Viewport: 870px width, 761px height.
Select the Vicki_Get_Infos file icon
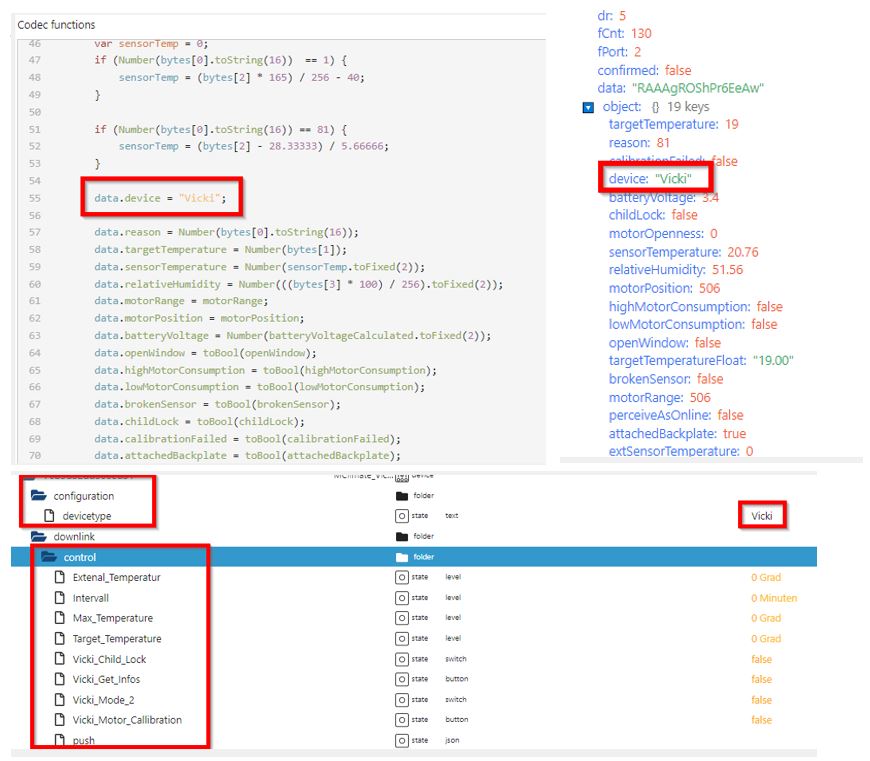(60, 679)
